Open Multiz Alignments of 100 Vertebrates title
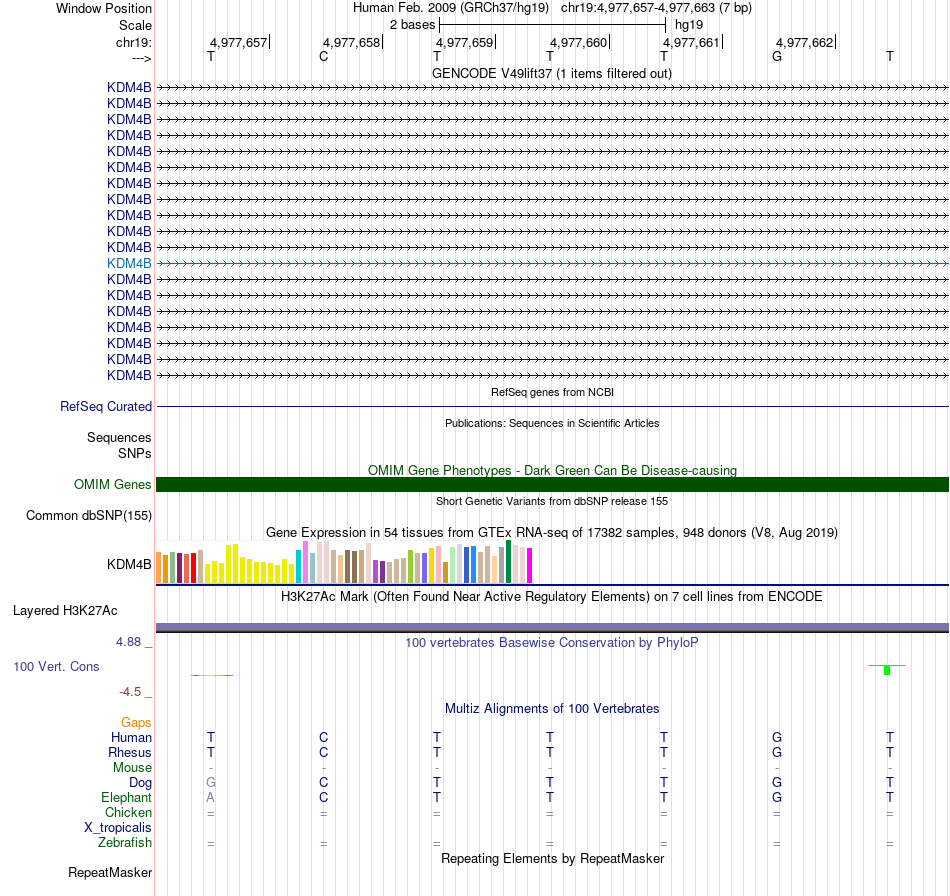This screenshot has width=950, height=896. 552,708
